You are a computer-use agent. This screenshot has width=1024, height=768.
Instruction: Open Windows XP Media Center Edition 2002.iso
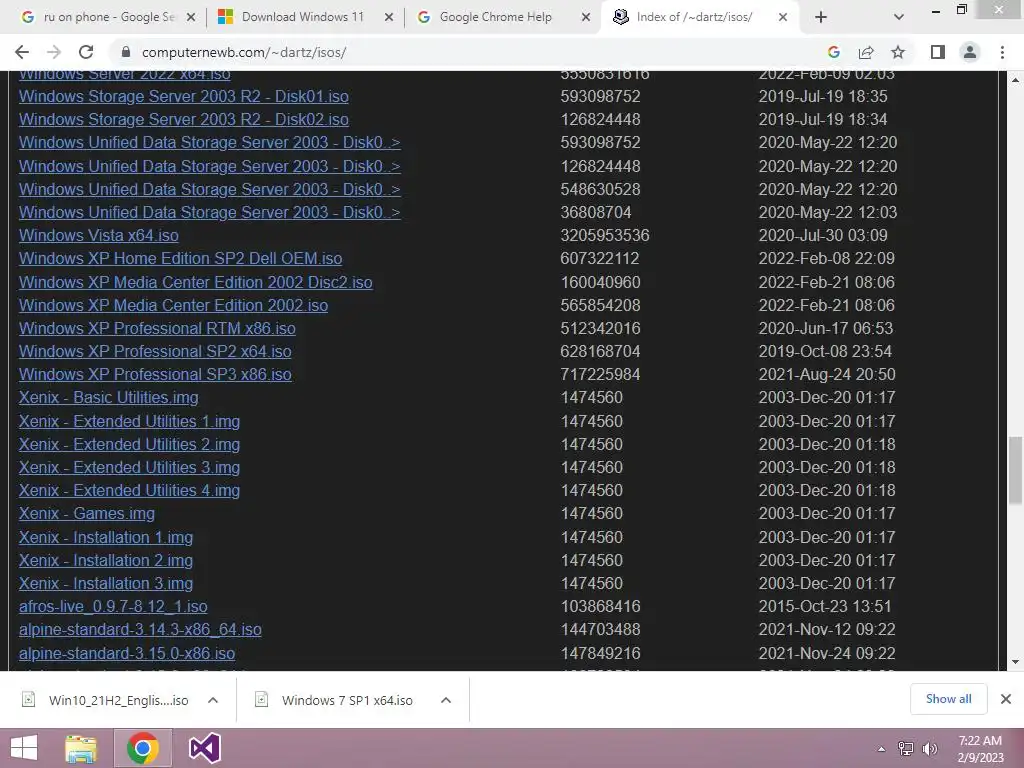tap(173, 306)
